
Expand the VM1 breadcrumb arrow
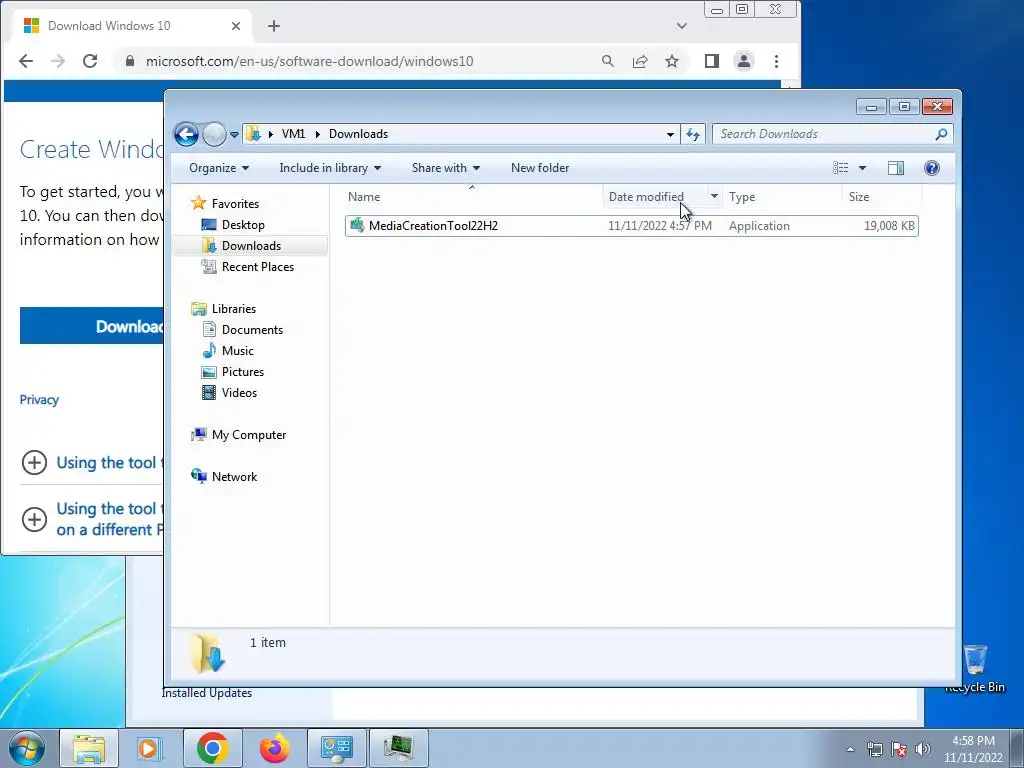pyautogui.click(x=317, y=134)
